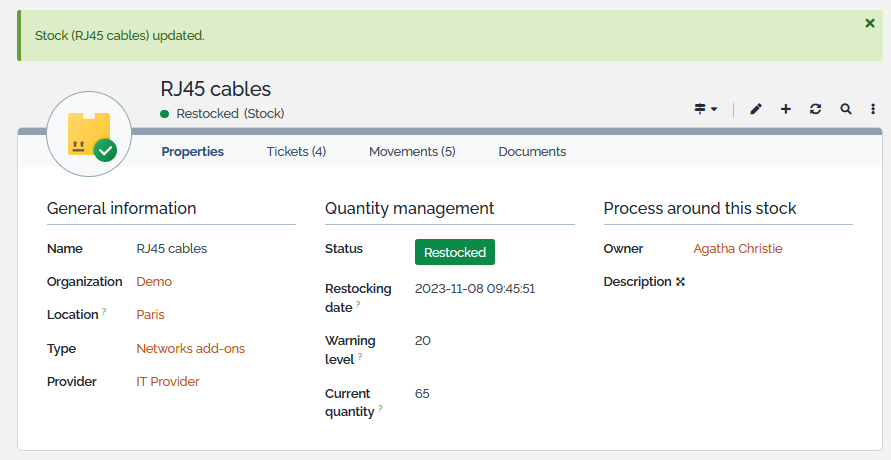891x460 pixels.
Task: Click the green Restocked status badge
Action: (454, 252)
